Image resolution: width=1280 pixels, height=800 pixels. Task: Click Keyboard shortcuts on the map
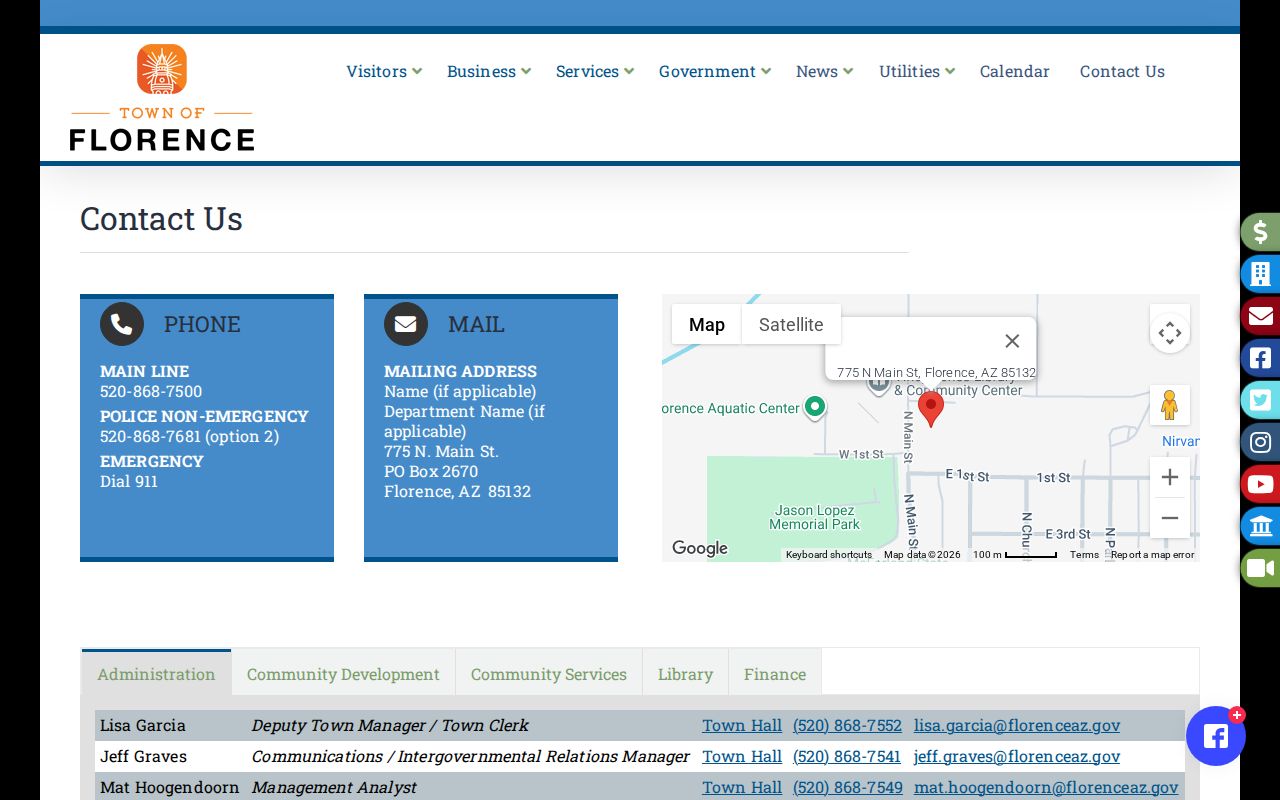pos(829,555)
